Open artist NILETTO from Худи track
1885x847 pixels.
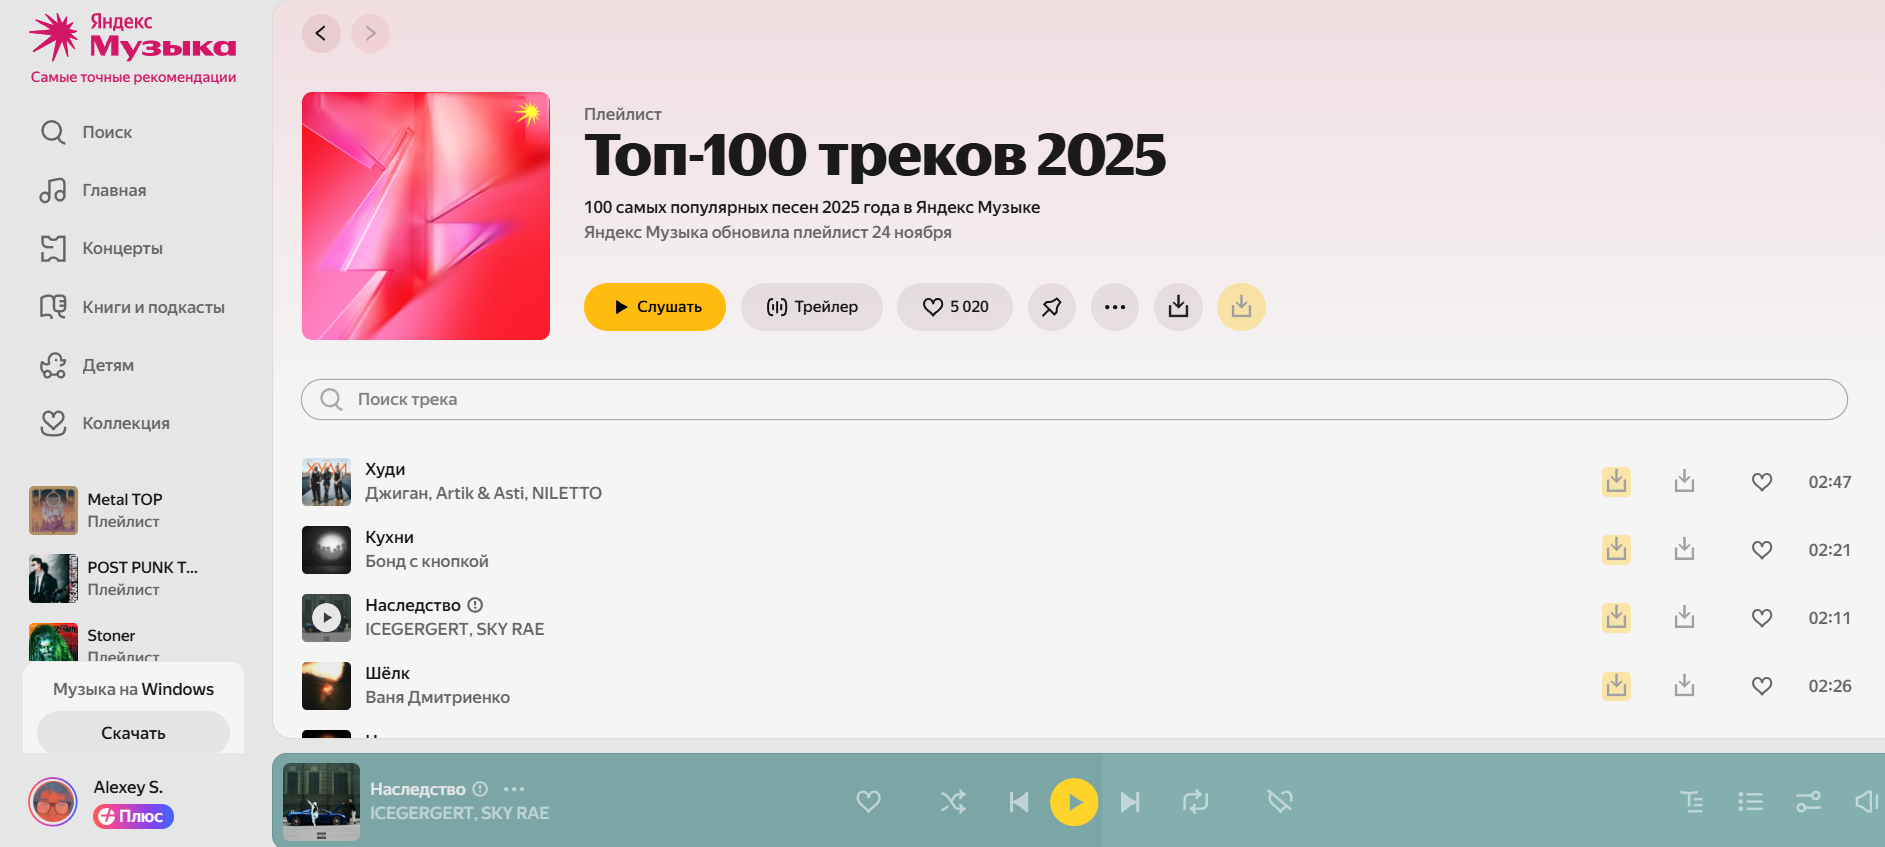[567, 493]
